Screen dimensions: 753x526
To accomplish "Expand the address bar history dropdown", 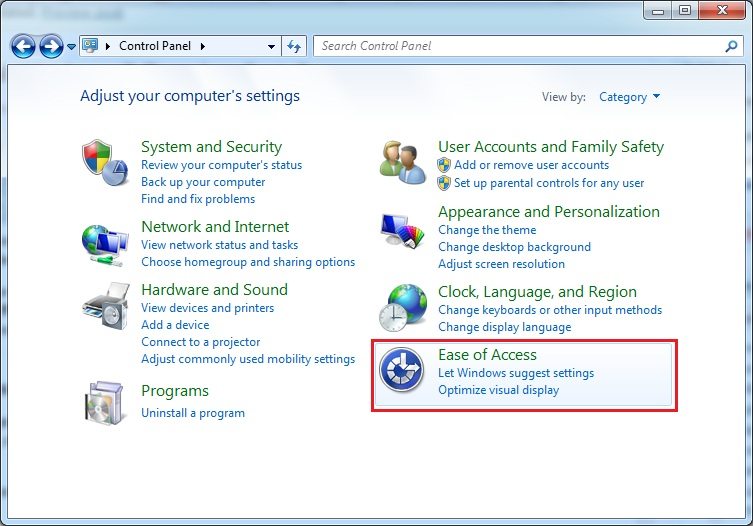I will point(271,47).
